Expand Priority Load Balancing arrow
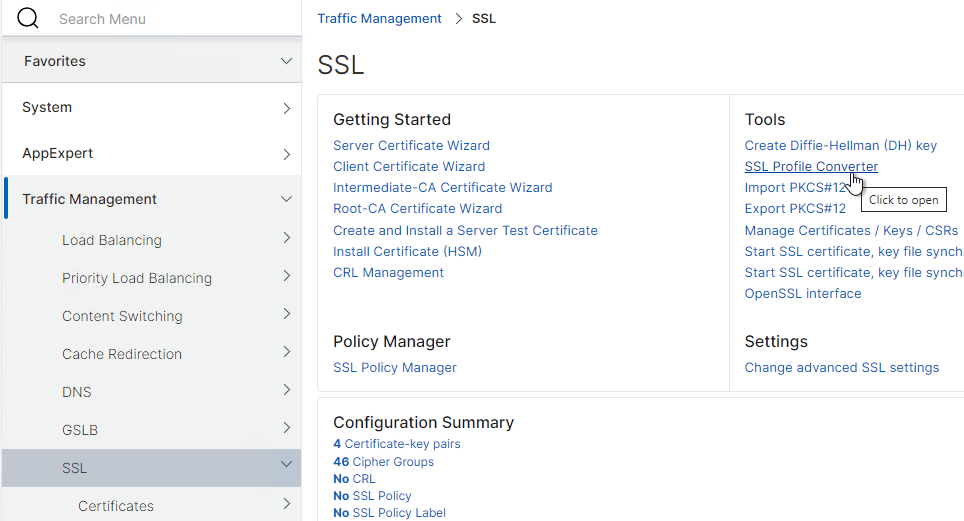Screen dimensions: 964x521 click(x=286, y=276)
